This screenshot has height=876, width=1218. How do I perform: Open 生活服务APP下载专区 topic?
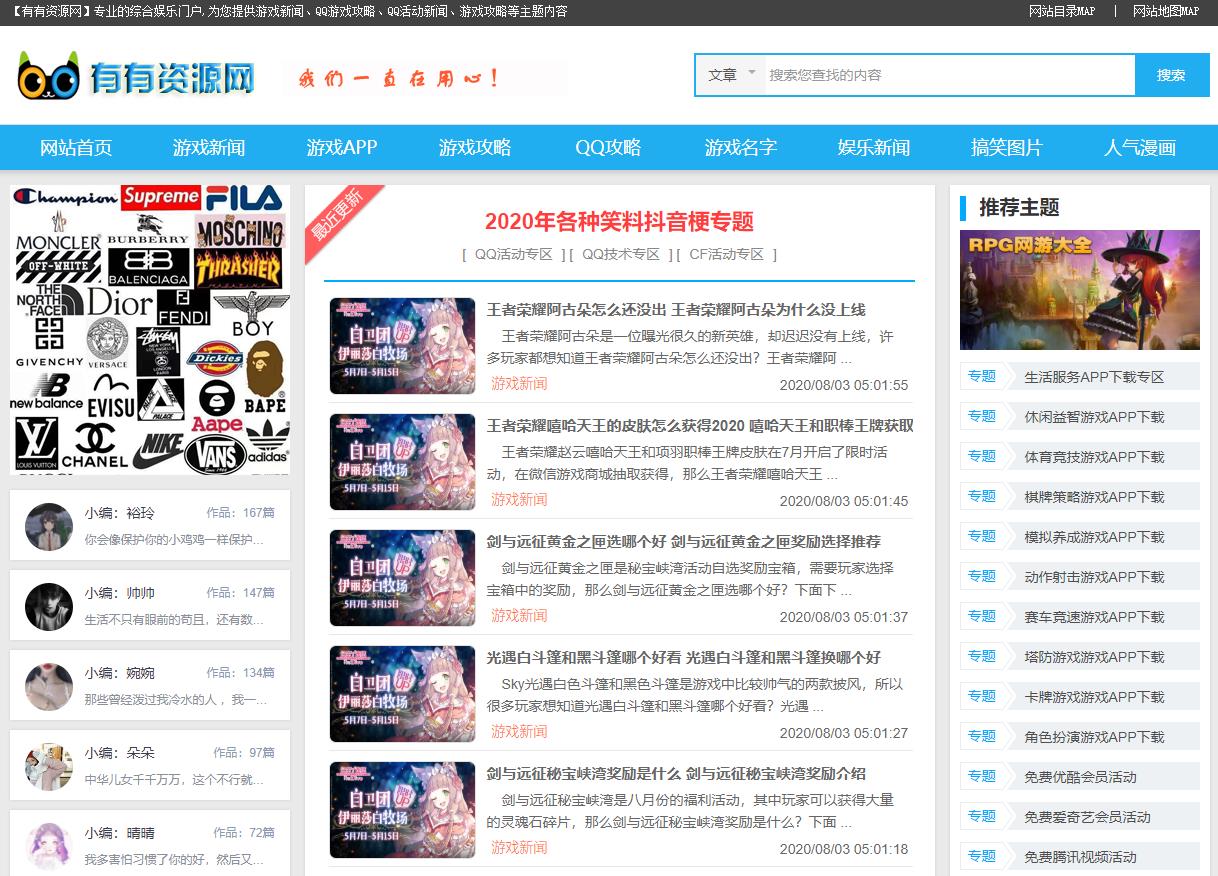pos(1095,377)
